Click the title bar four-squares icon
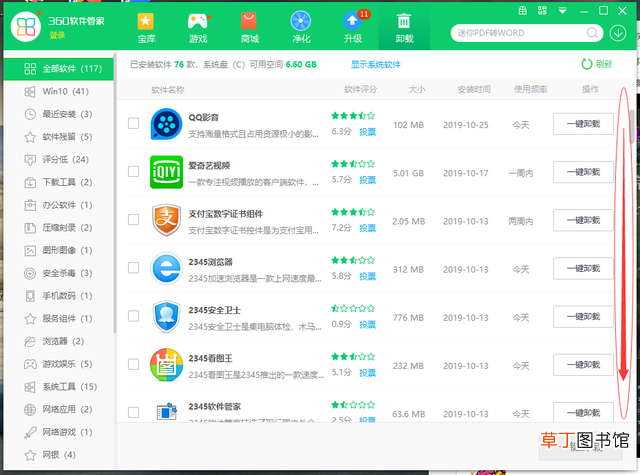This screenshot has height=475, width=640. (542, 11)
